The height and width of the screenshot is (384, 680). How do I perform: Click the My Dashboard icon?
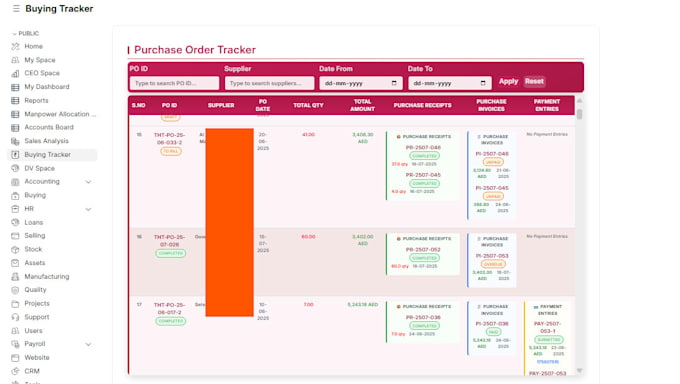click(15, 87)
